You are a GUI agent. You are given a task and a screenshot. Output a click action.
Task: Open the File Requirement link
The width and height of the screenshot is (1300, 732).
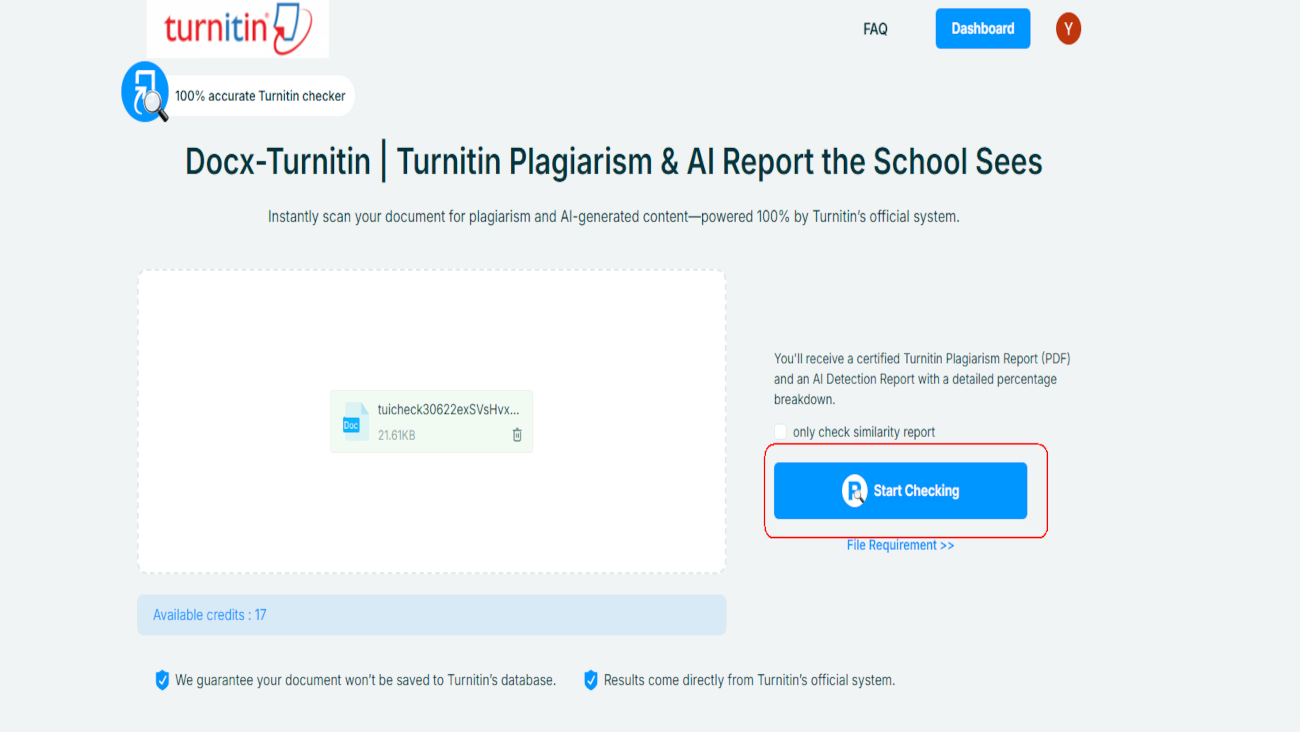[900, 545]
